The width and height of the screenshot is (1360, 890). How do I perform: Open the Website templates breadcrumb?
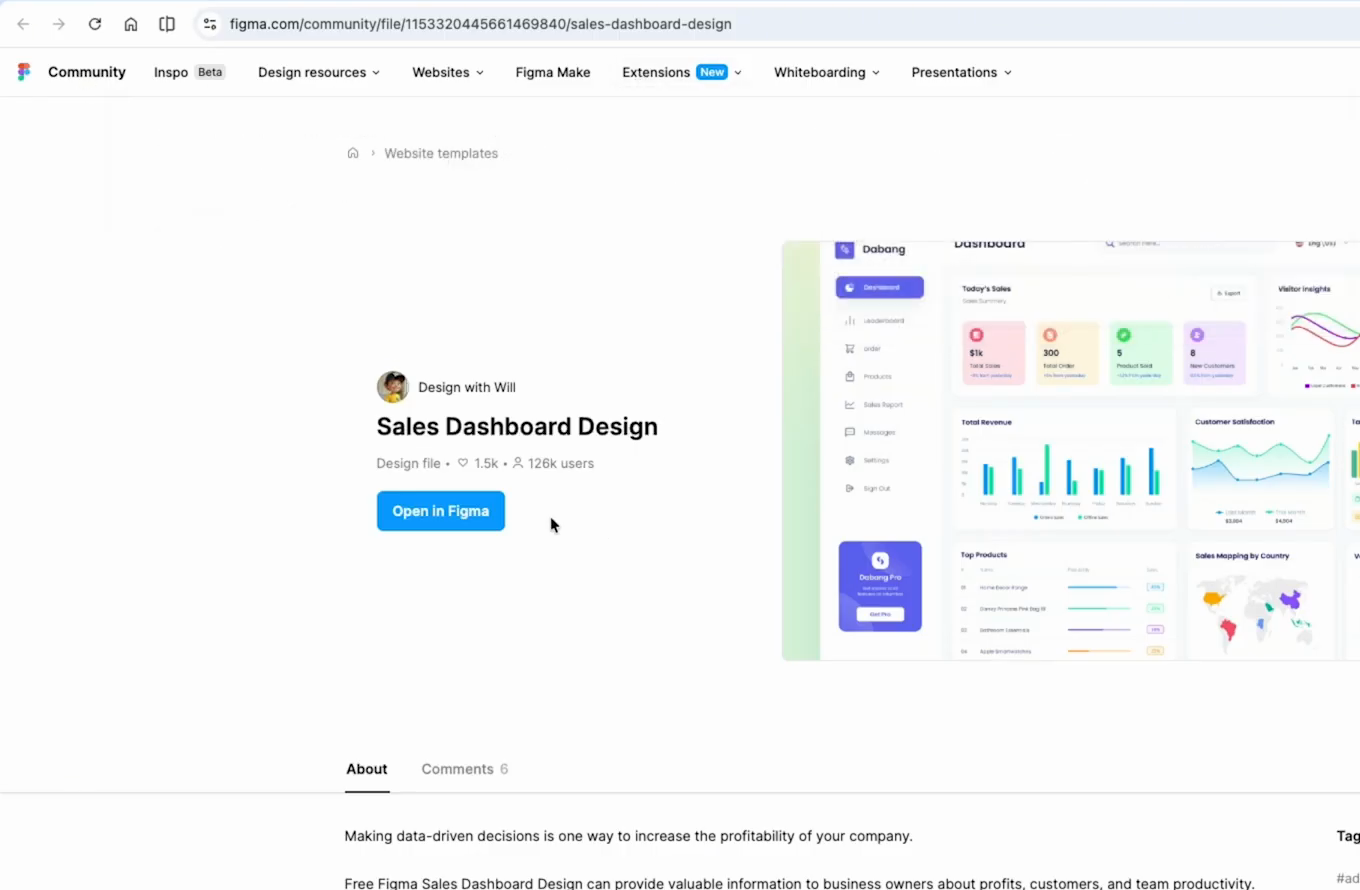441,153
